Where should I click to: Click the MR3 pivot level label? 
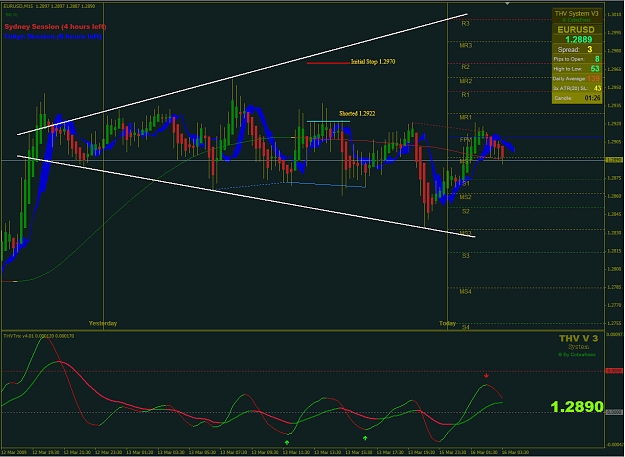tap(466, 45)
